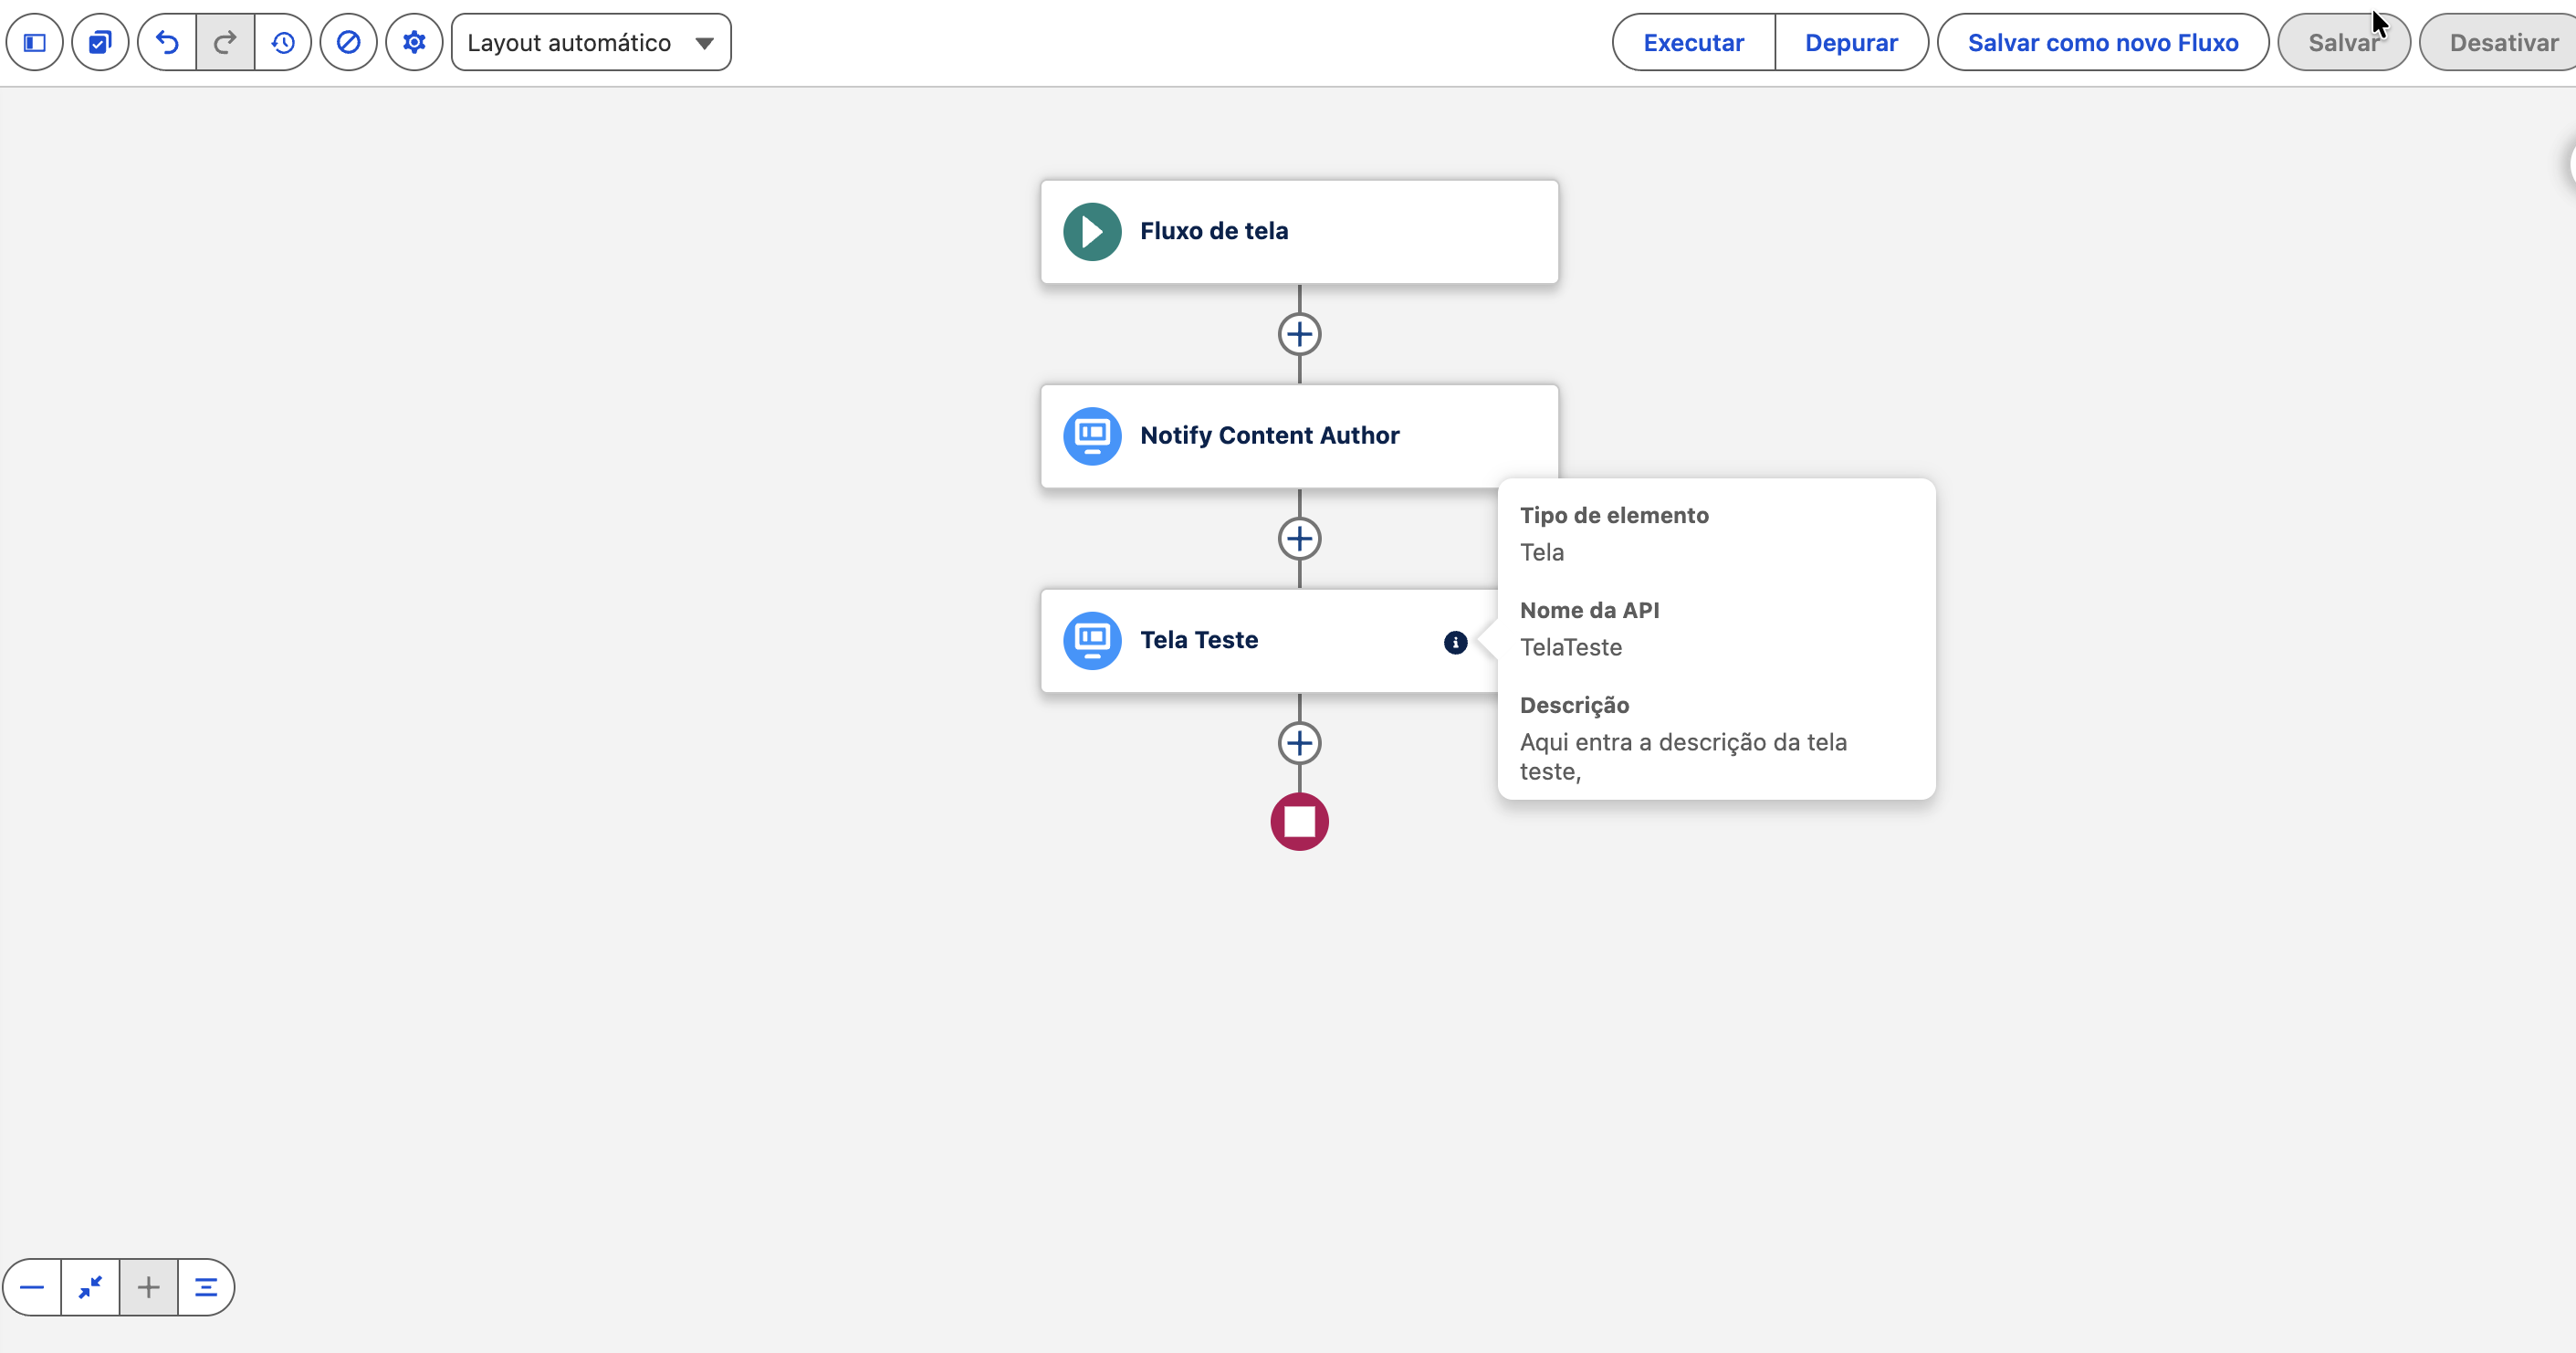Viewport: 2576px width, 1353px height.
Task: Click the 'Tela' element type value
Action: tap(1541, 552)
